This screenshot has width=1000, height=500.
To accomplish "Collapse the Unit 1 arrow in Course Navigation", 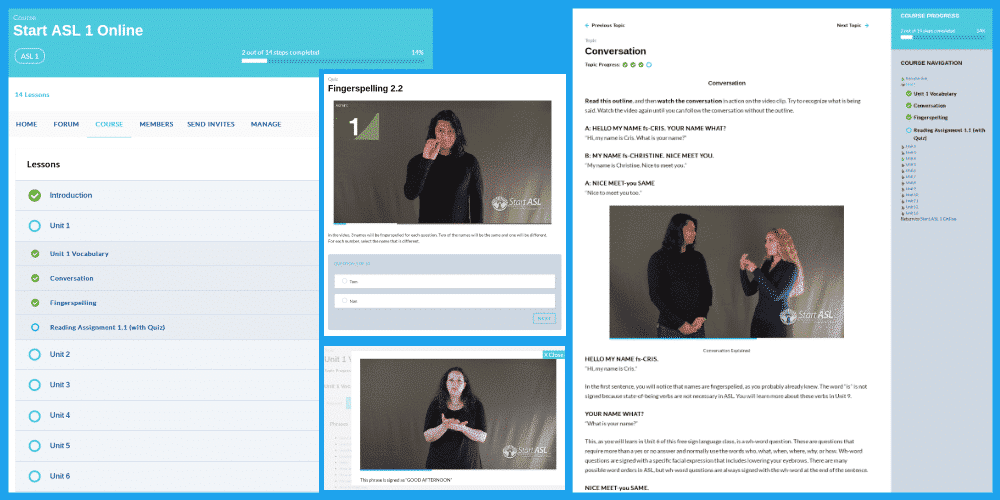I will click(x=902, y=85).
